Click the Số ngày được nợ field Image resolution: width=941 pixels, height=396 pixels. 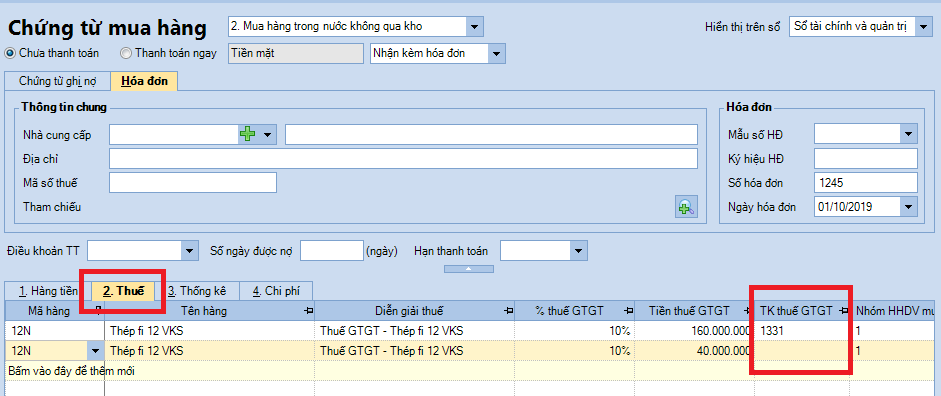[331, 251]
